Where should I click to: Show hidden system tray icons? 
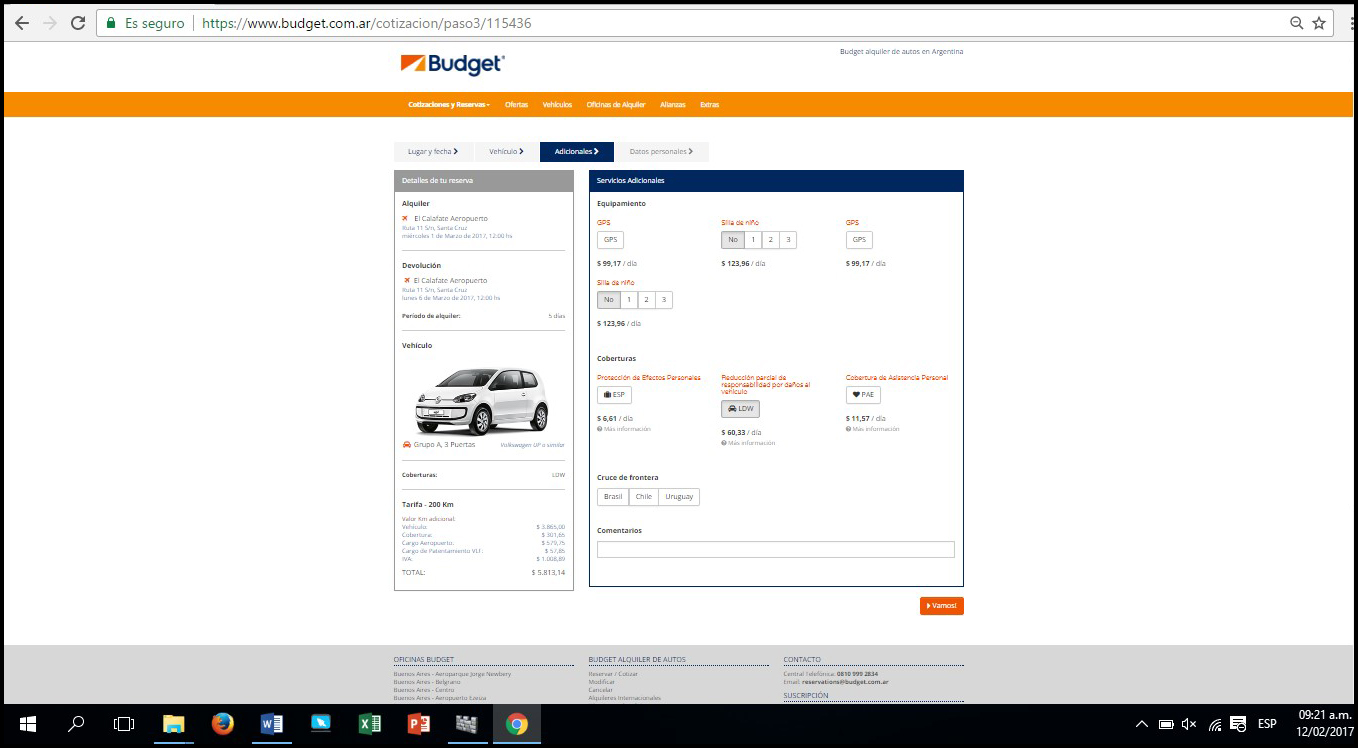point(1141,724)
